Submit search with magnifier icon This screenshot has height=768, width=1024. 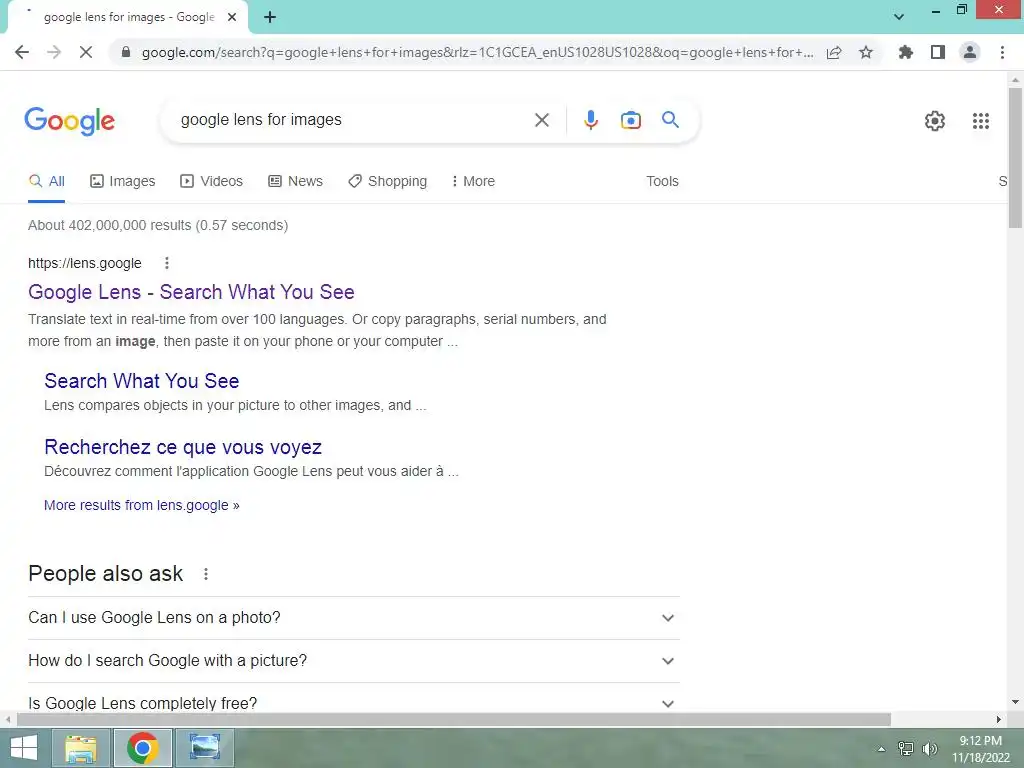click(670, 120)
